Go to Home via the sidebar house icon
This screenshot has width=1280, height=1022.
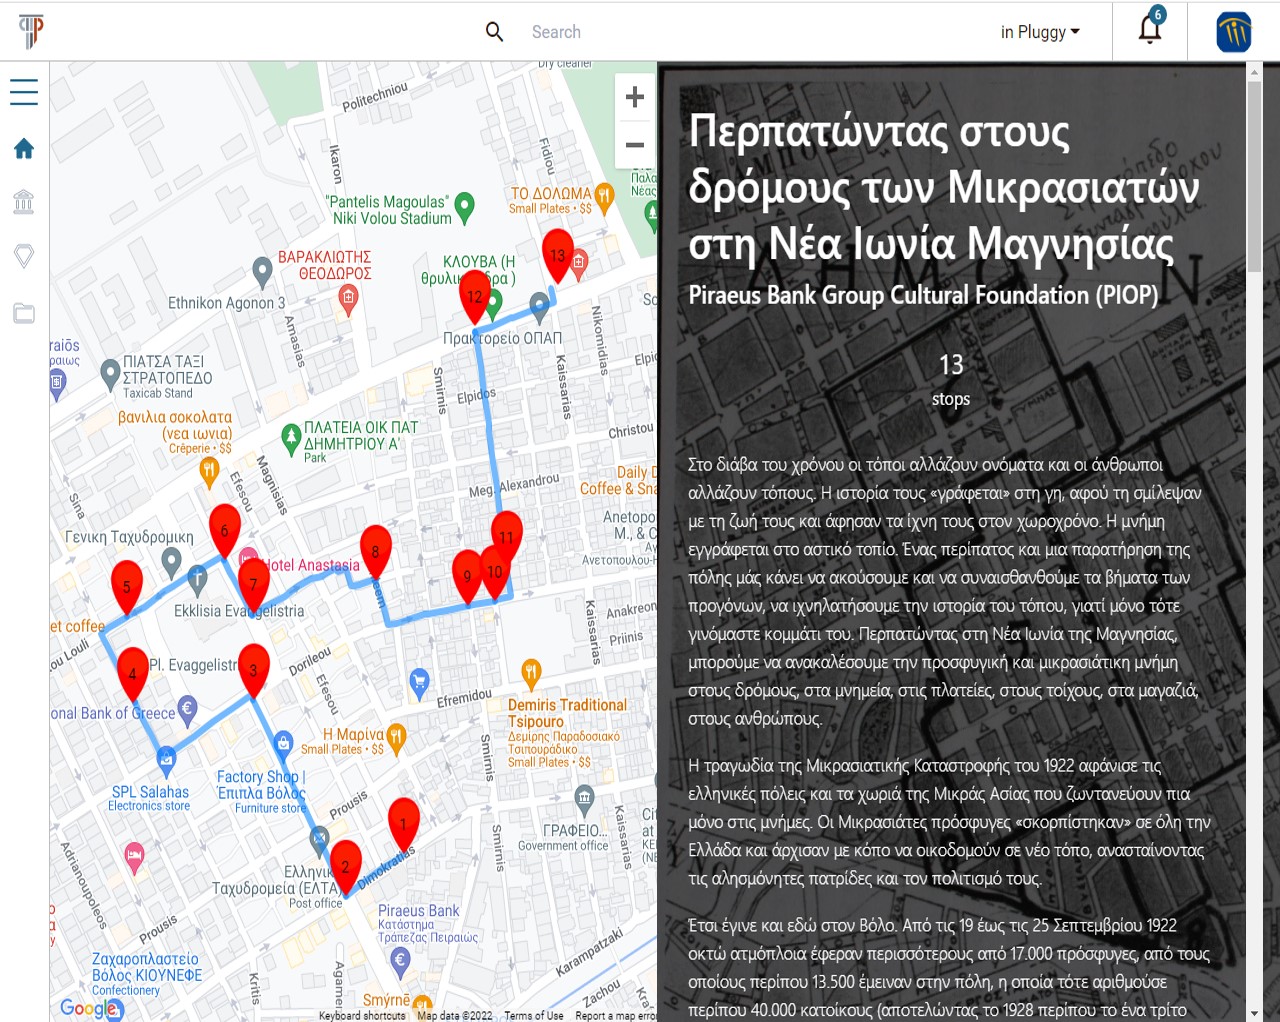[x=24, y=149]
